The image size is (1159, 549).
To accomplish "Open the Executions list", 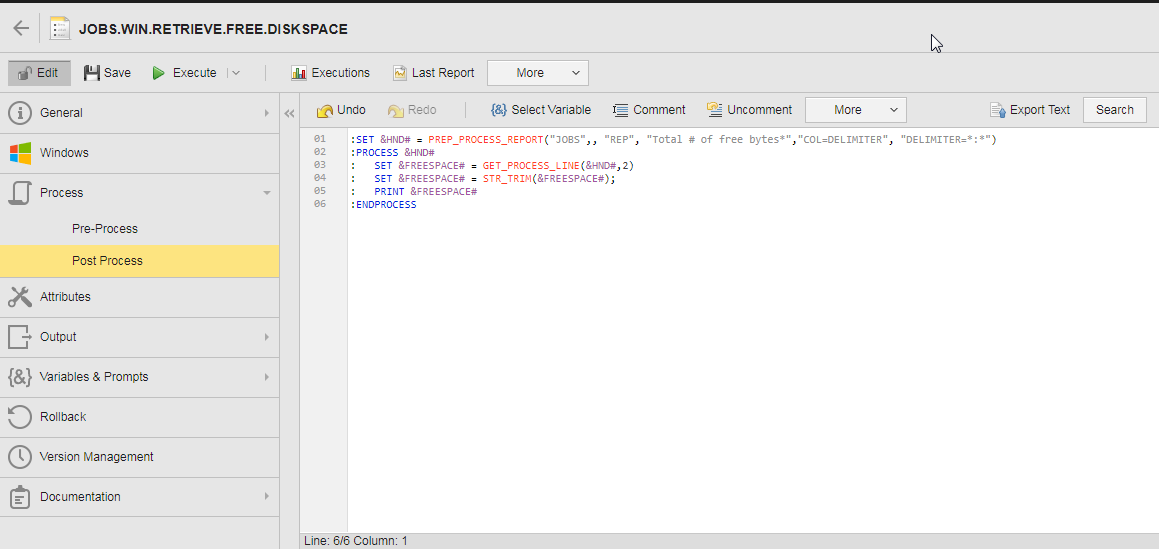I will (x=330, y=73).
